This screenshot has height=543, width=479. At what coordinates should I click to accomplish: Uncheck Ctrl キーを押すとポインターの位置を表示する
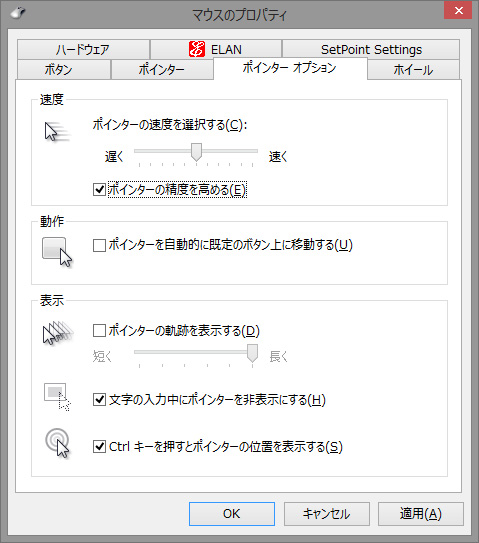[x=99, y=446]
